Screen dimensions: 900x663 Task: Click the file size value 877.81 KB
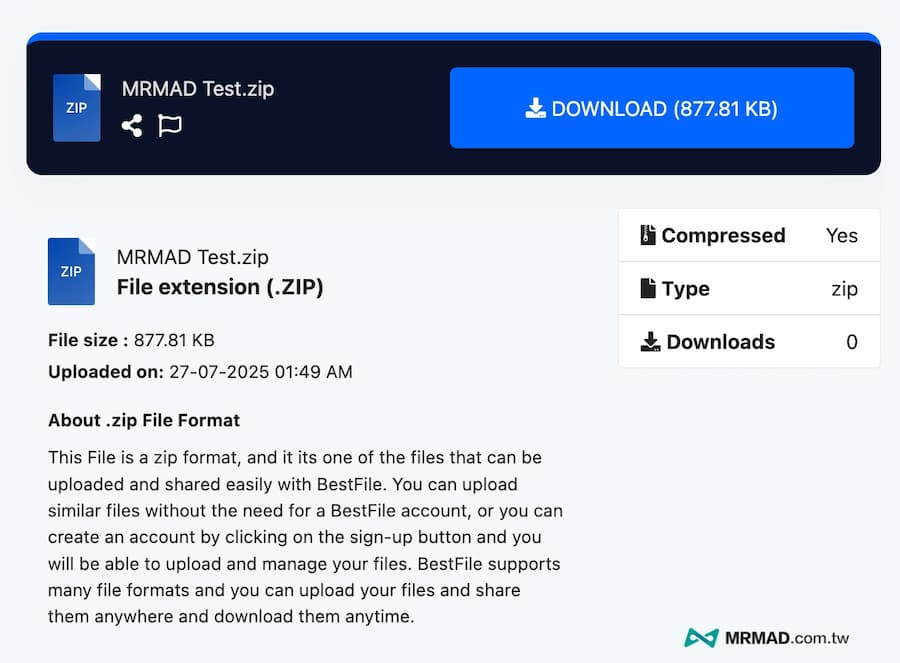click(x=174, y=340)
